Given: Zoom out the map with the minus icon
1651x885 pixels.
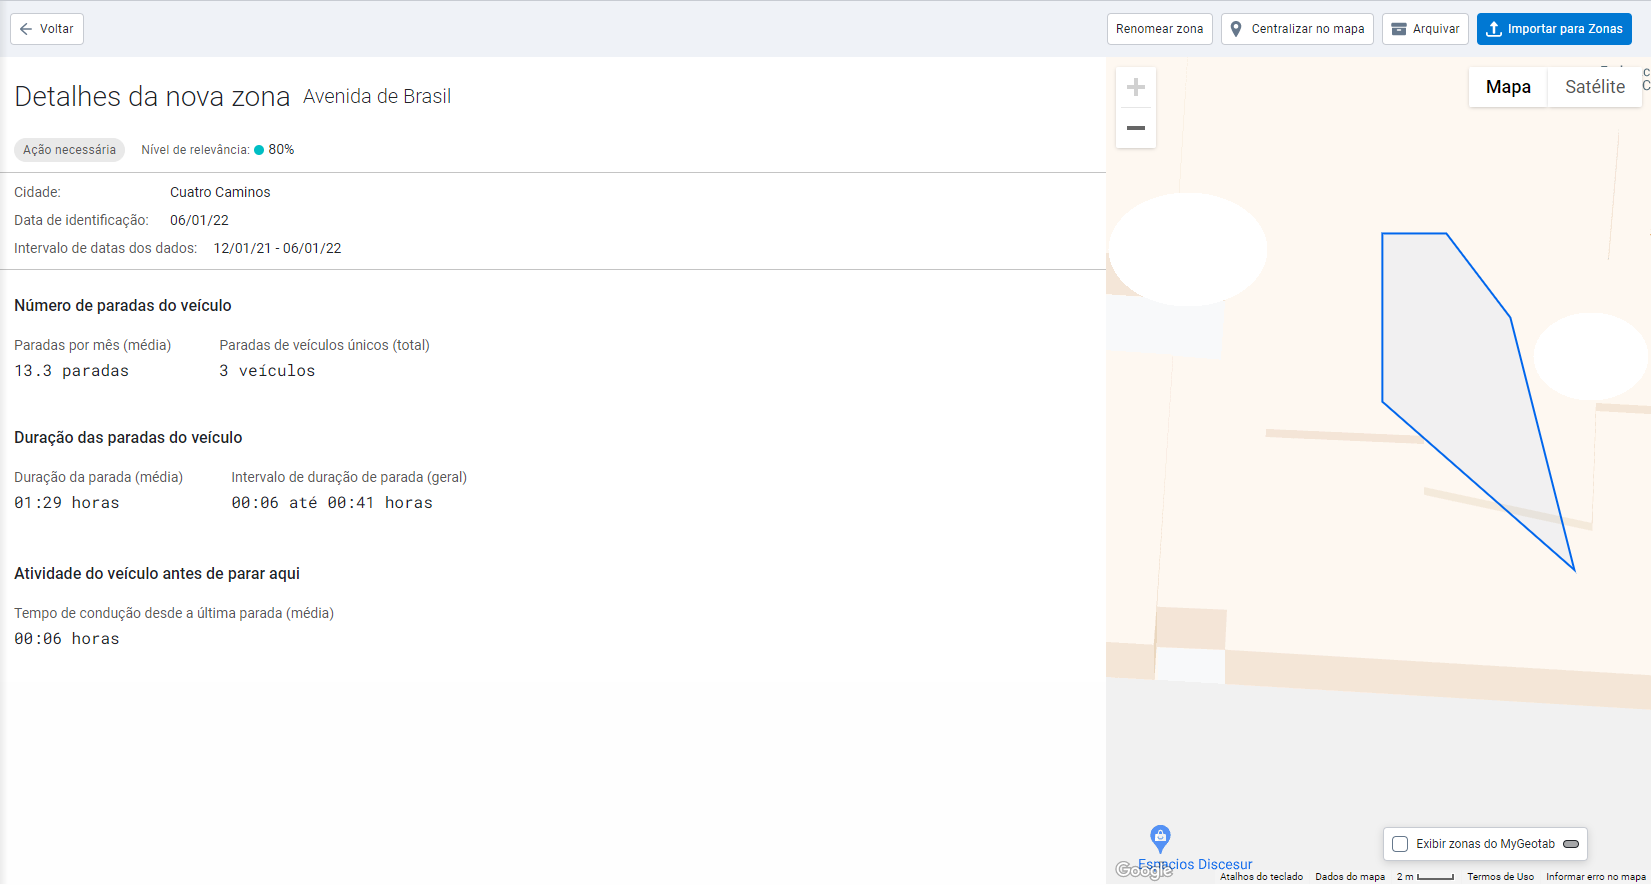Looking at the screenshot, I should pos(1136,128).
